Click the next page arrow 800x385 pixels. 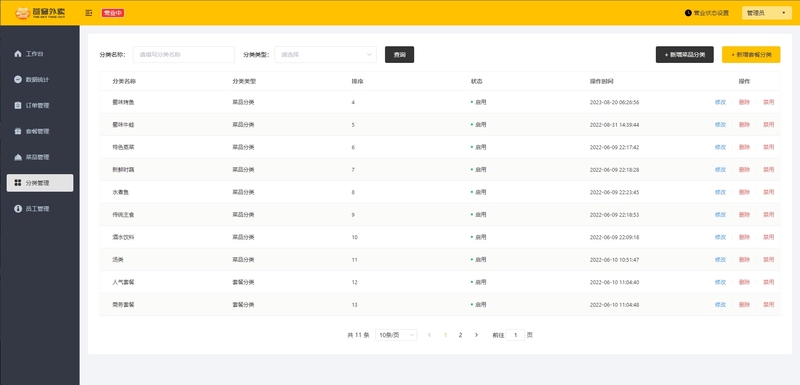coord(476,335)
